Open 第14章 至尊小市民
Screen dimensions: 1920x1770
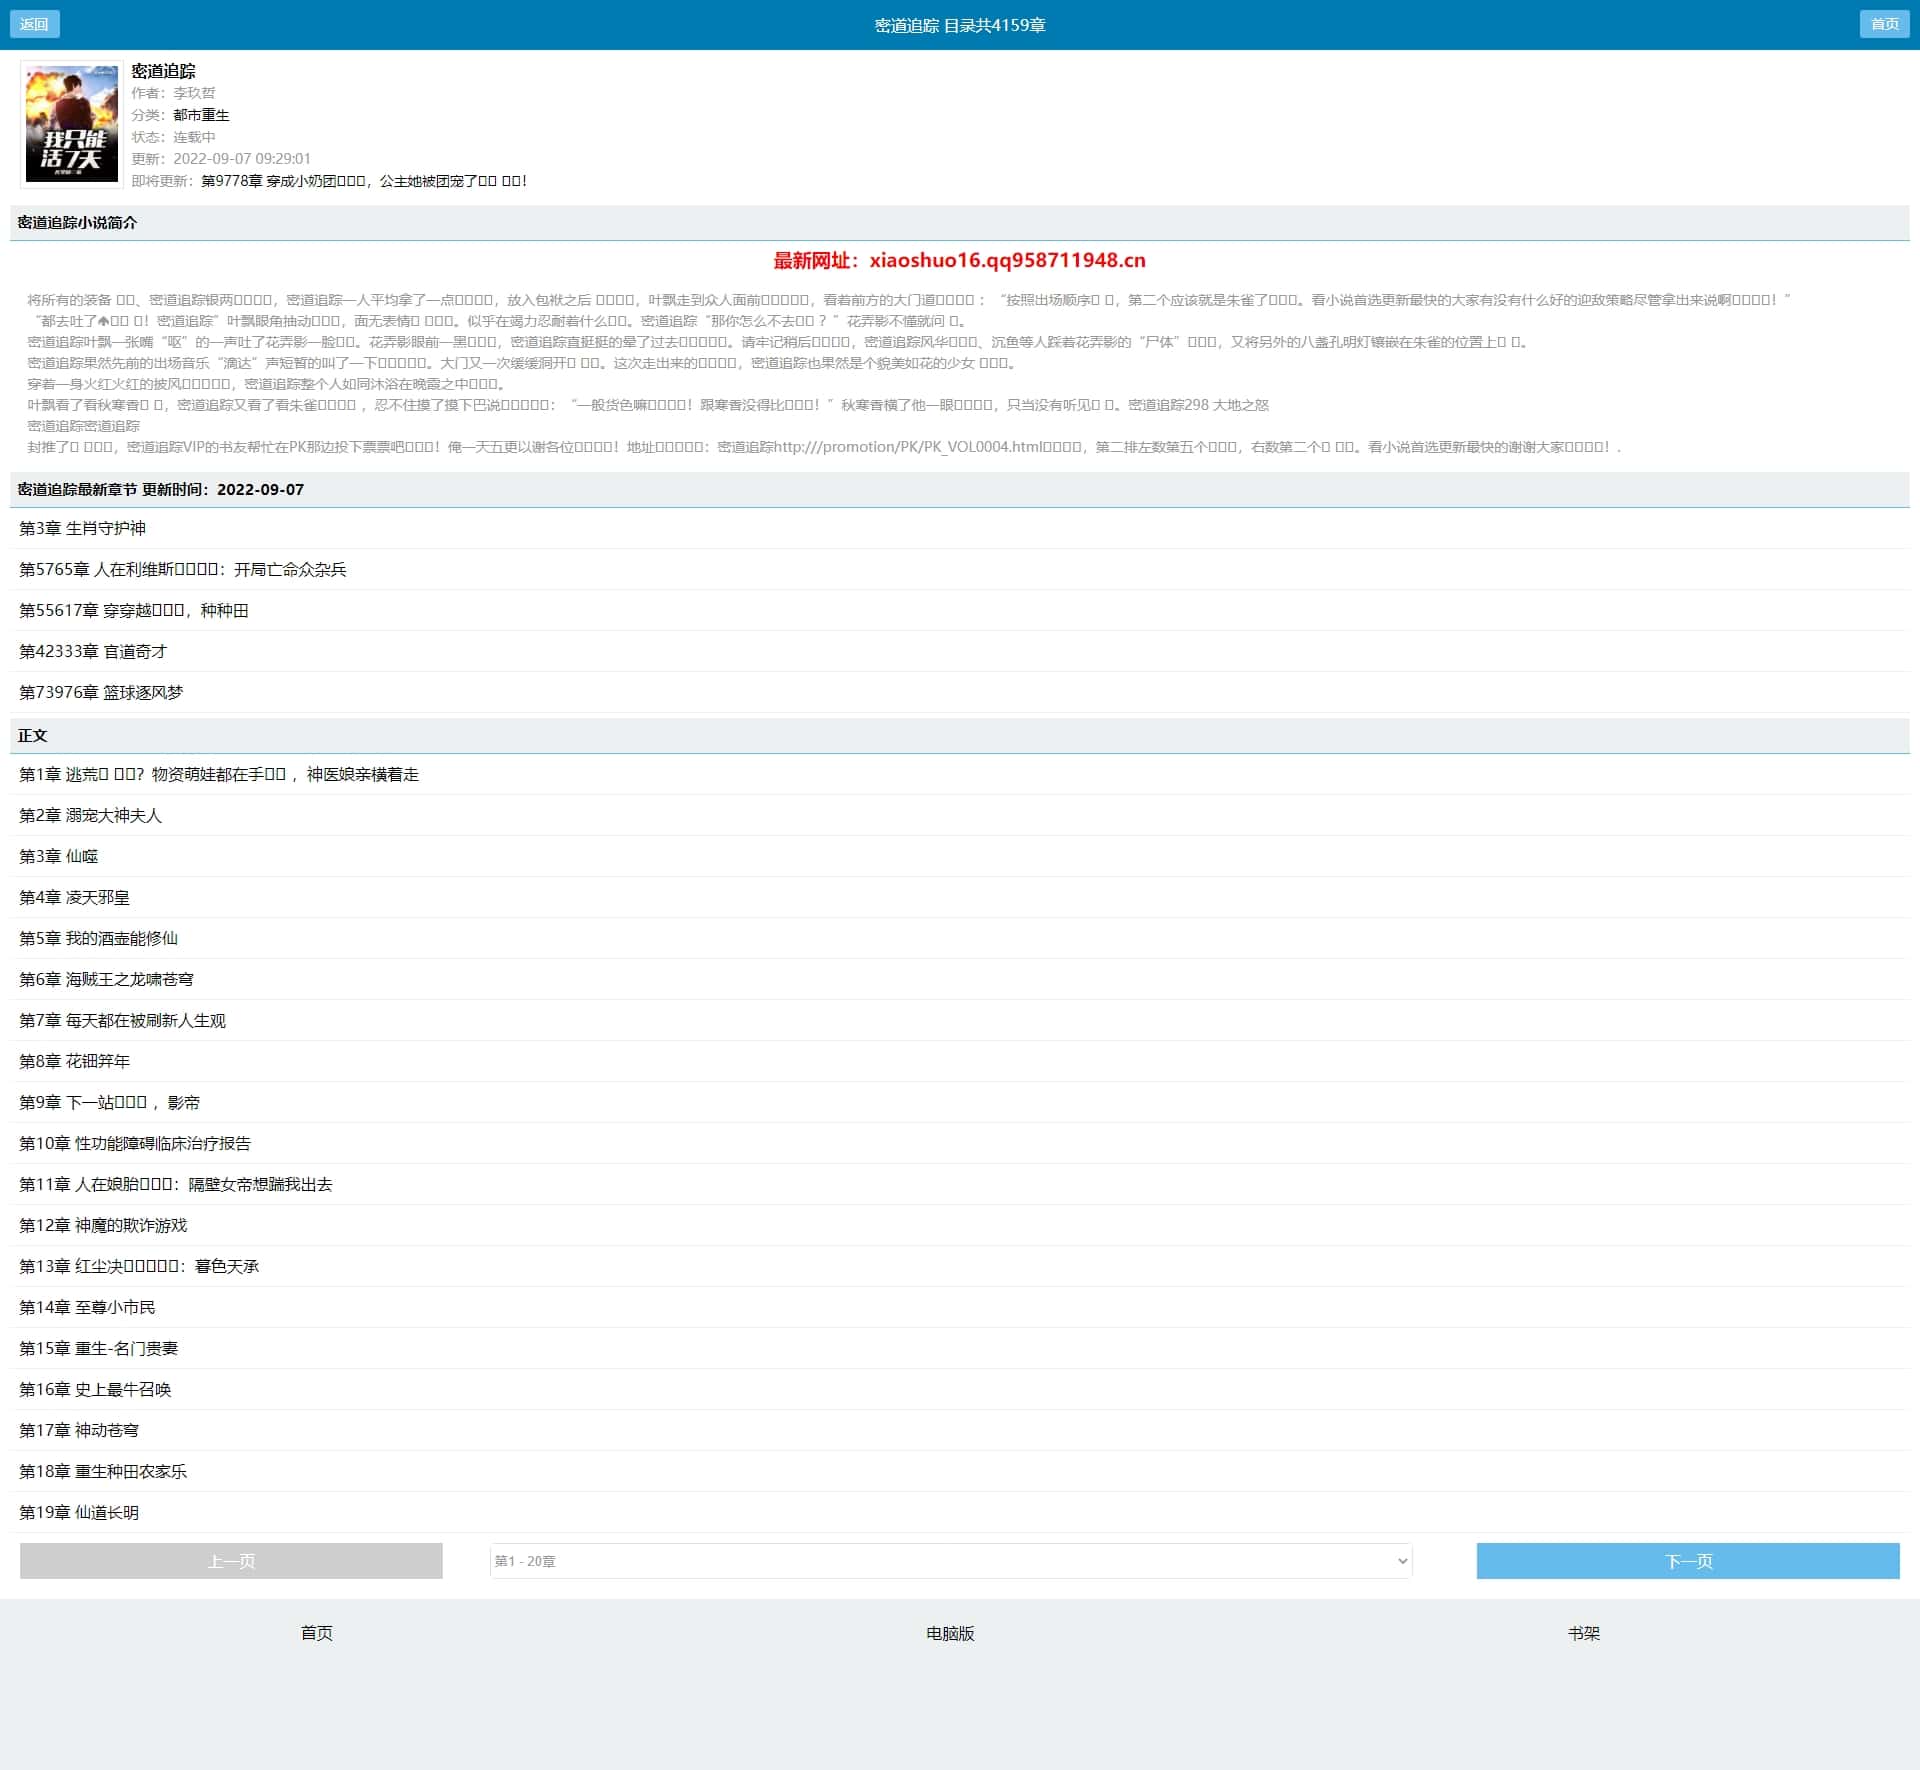point(87,1307)
